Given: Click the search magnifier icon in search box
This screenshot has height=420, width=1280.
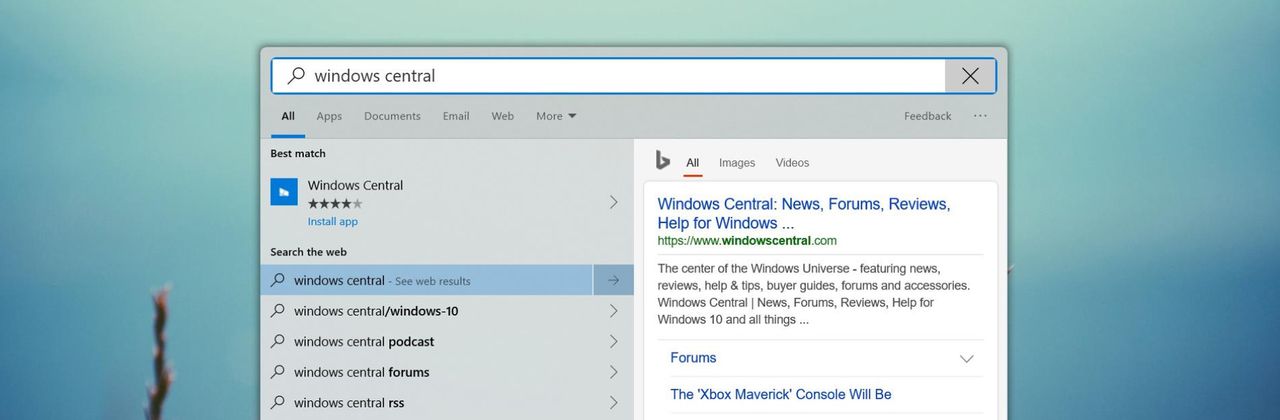Looking at the screenshot, I should click(296, 75).
